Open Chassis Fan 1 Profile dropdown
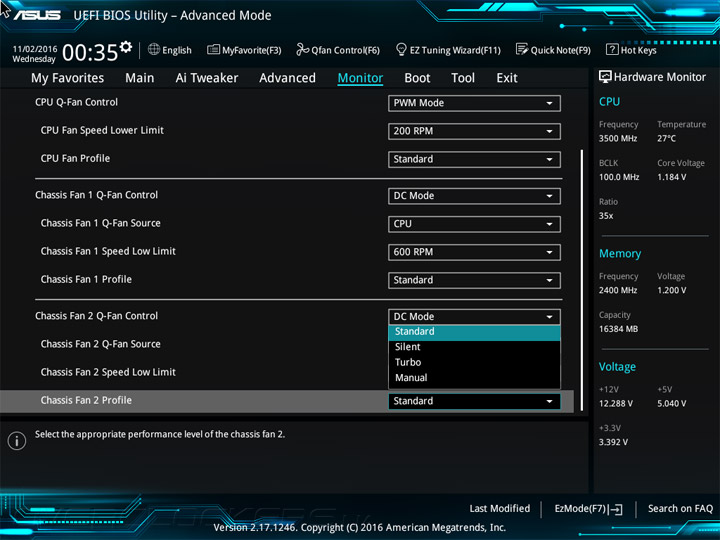 (x=474, y=280)
